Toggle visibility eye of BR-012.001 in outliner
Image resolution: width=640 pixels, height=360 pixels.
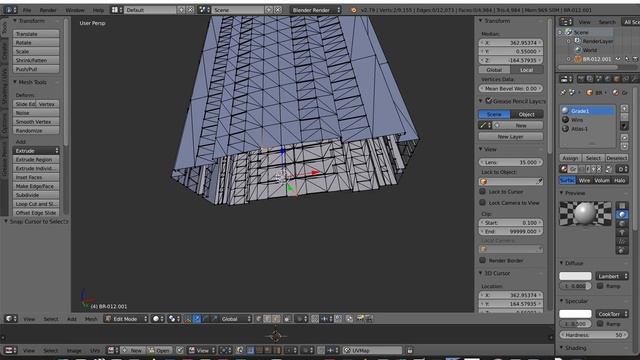tap(618, 59)
